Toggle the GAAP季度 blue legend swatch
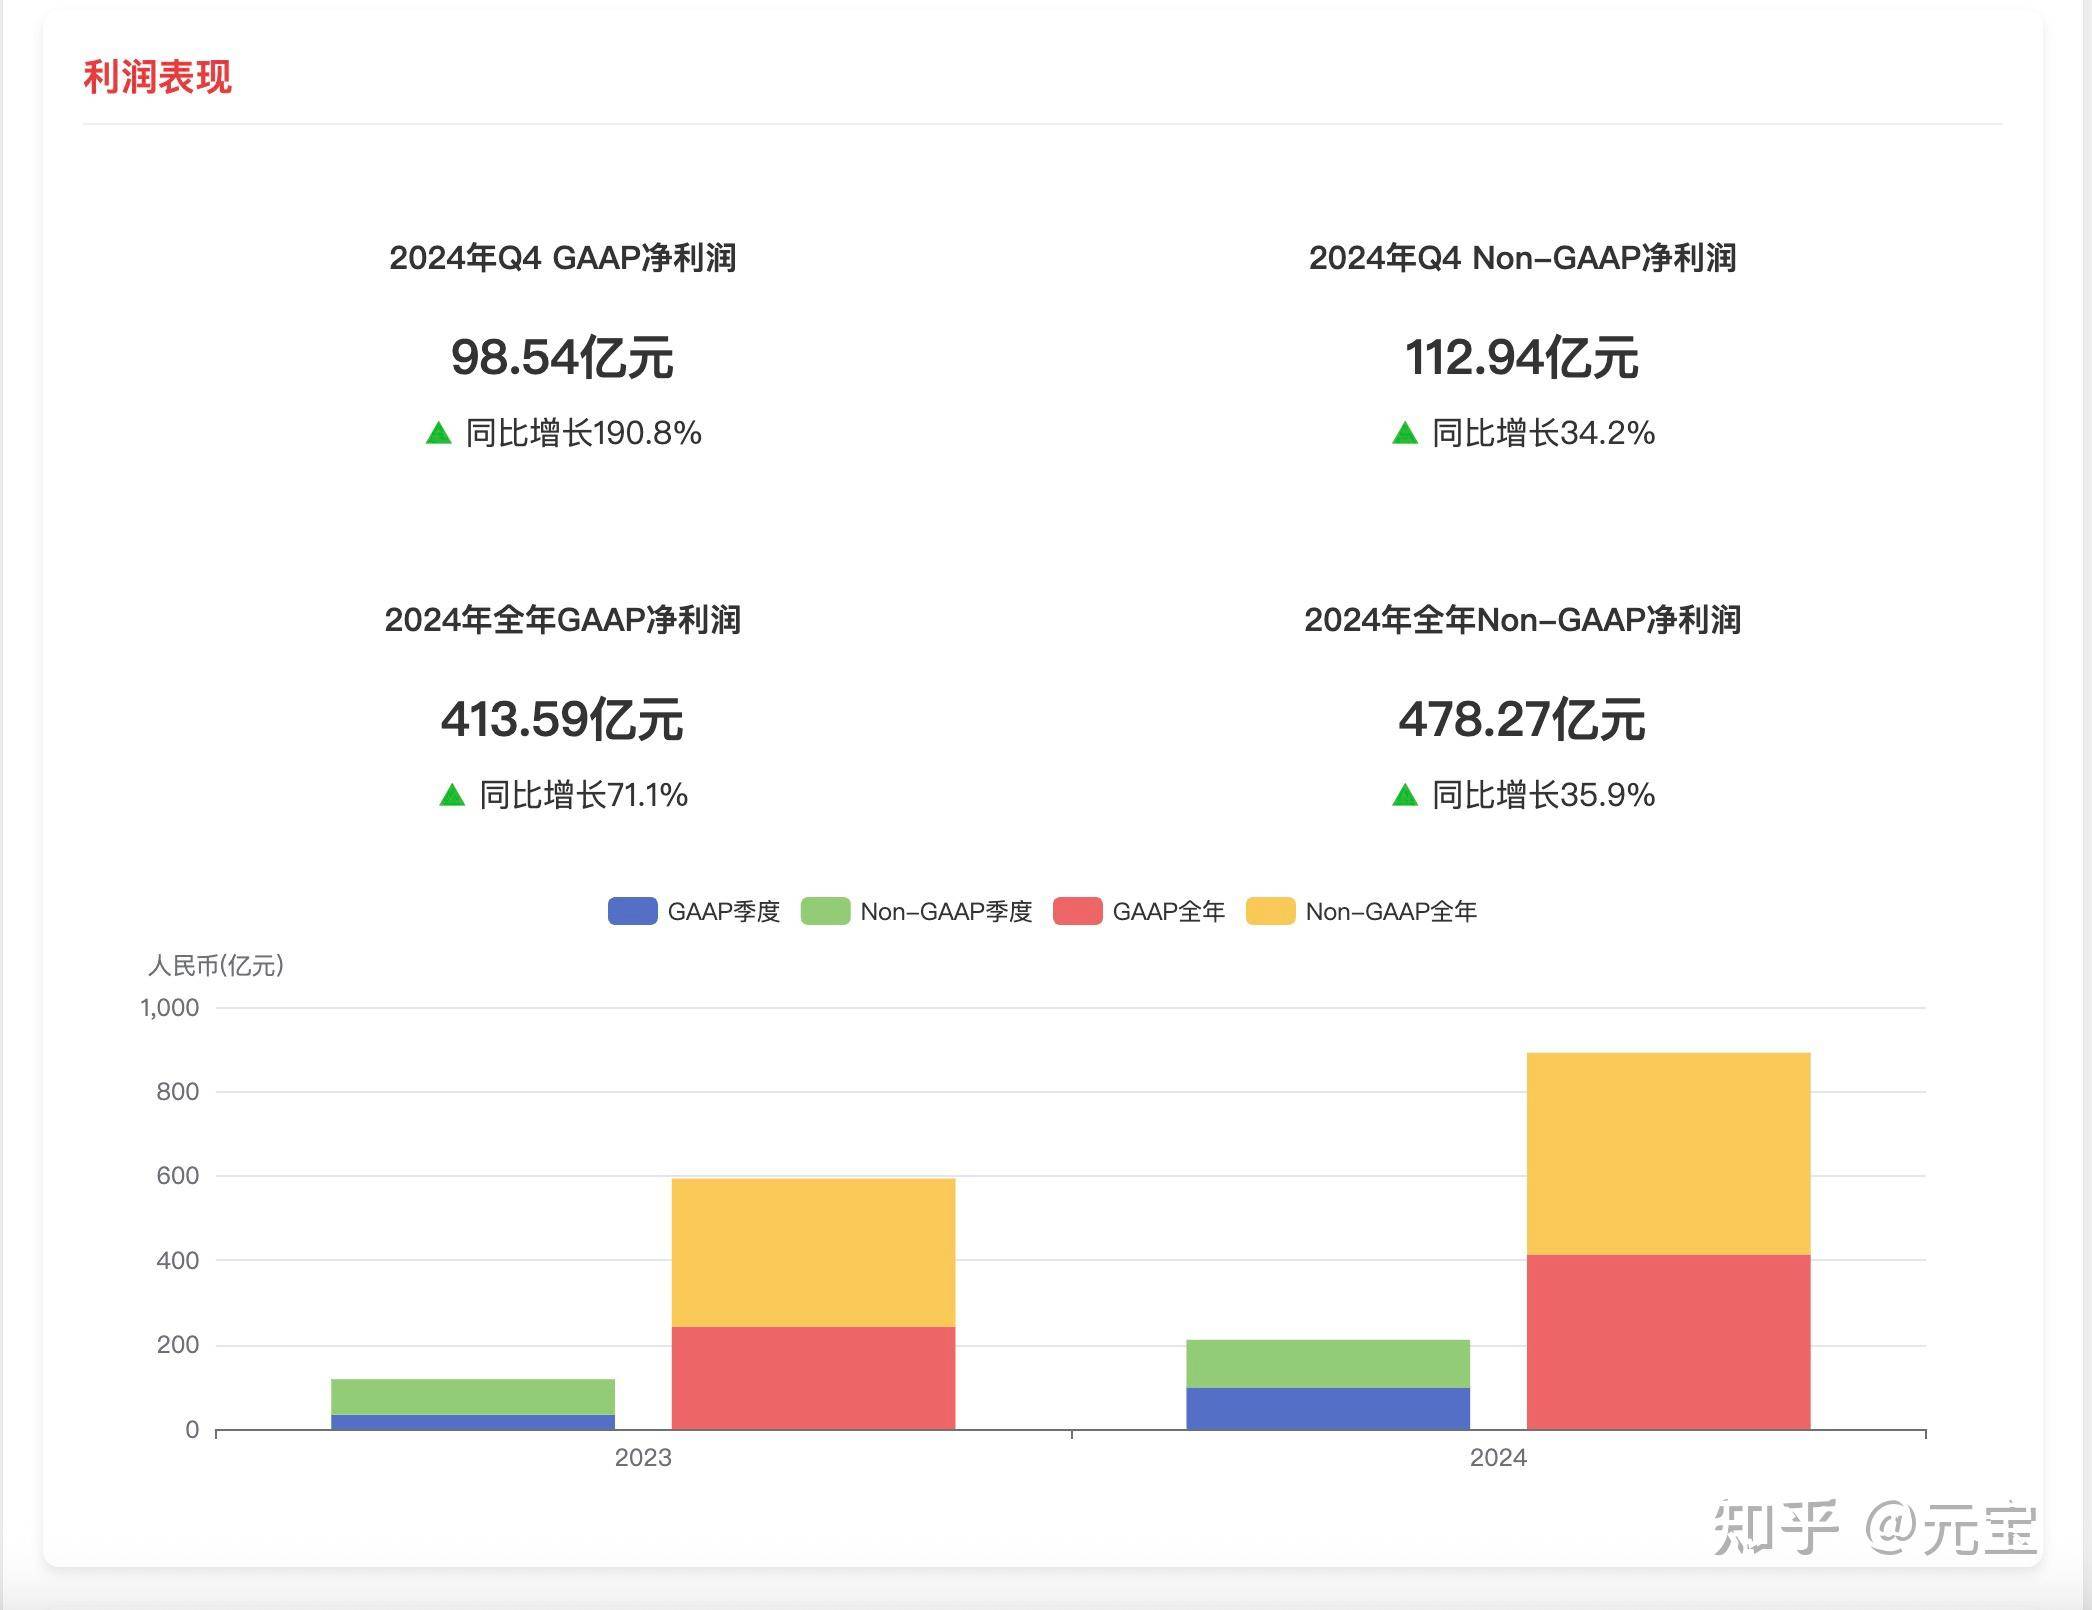Image resolution: width=2092 pixels, height=1610 pixels. 632,911
